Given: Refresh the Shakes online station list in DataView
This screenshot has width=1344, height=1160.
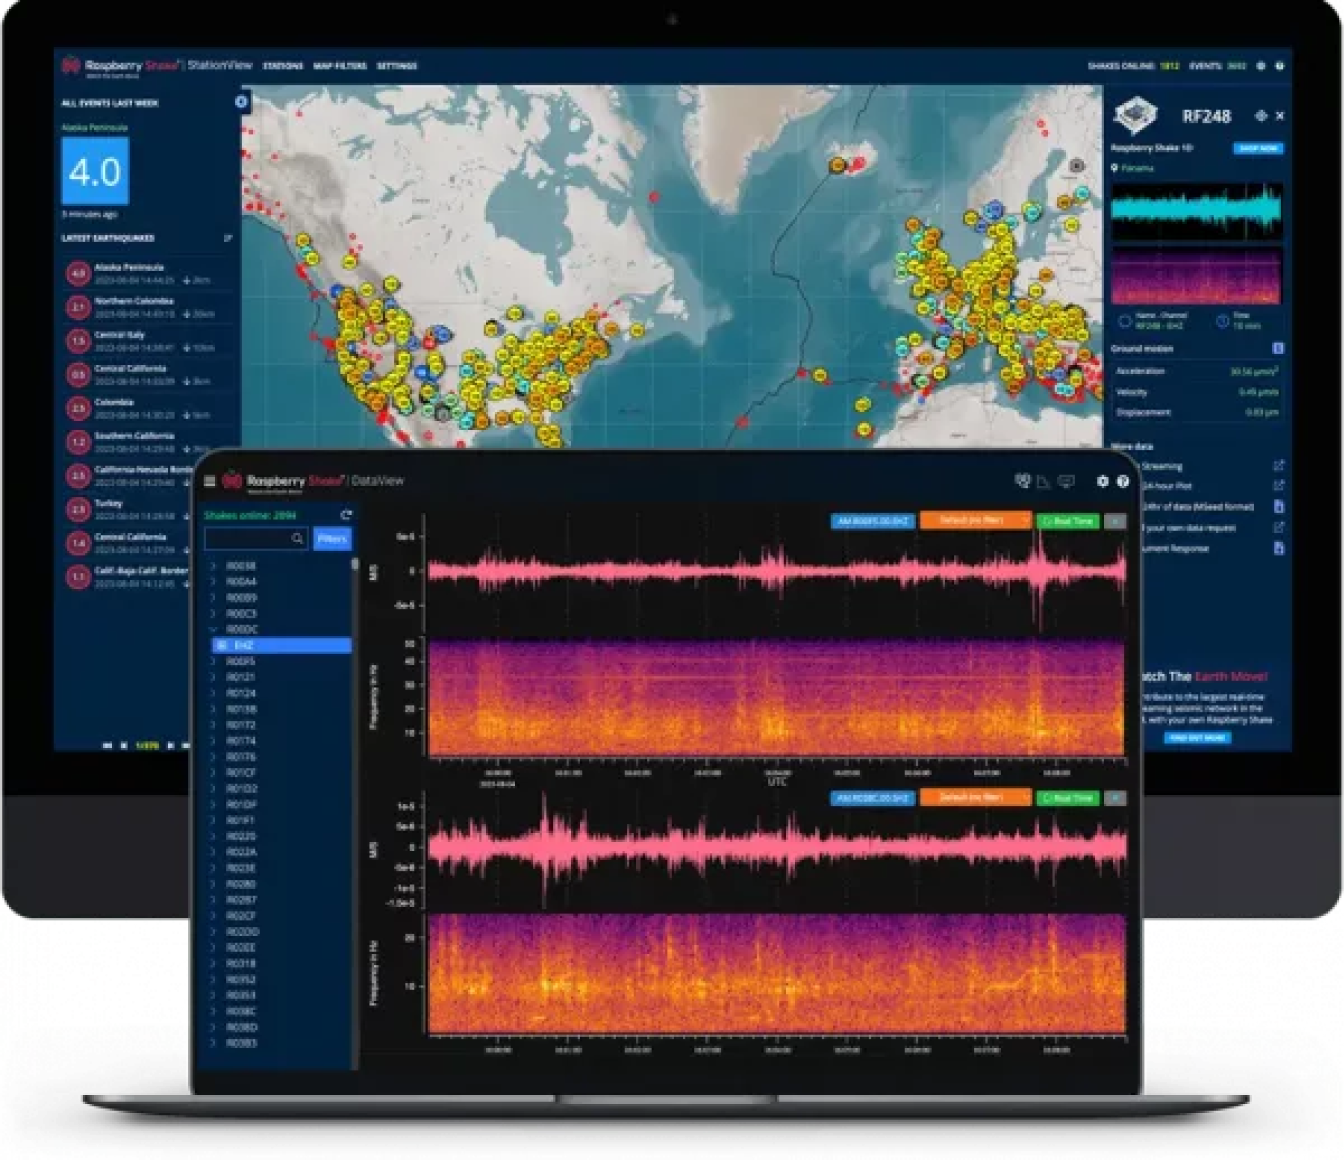Looking at the screenshot, I should tap(346, 515).
